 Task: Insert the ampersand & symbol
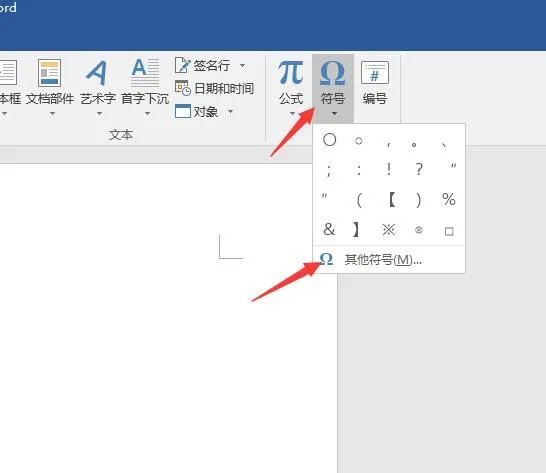[329, 229]
